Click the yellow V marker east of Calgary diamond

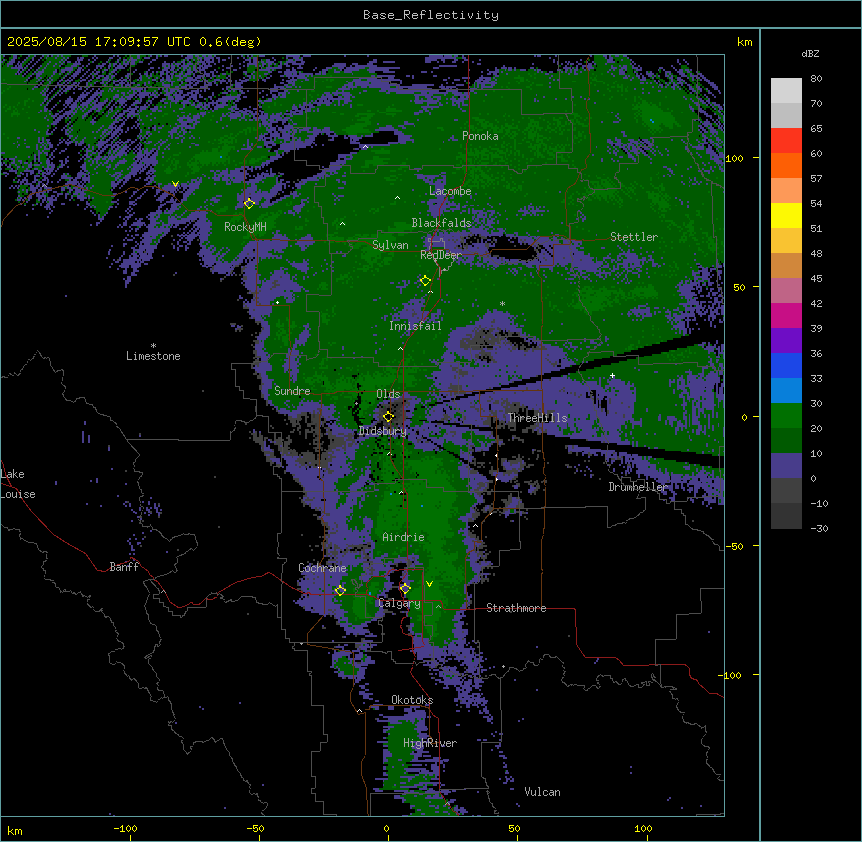coord(429,584)
